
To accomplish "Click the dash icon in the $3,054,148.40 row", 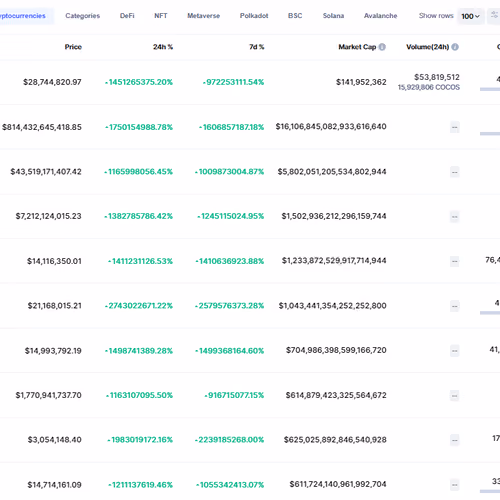I will point(455,440).
